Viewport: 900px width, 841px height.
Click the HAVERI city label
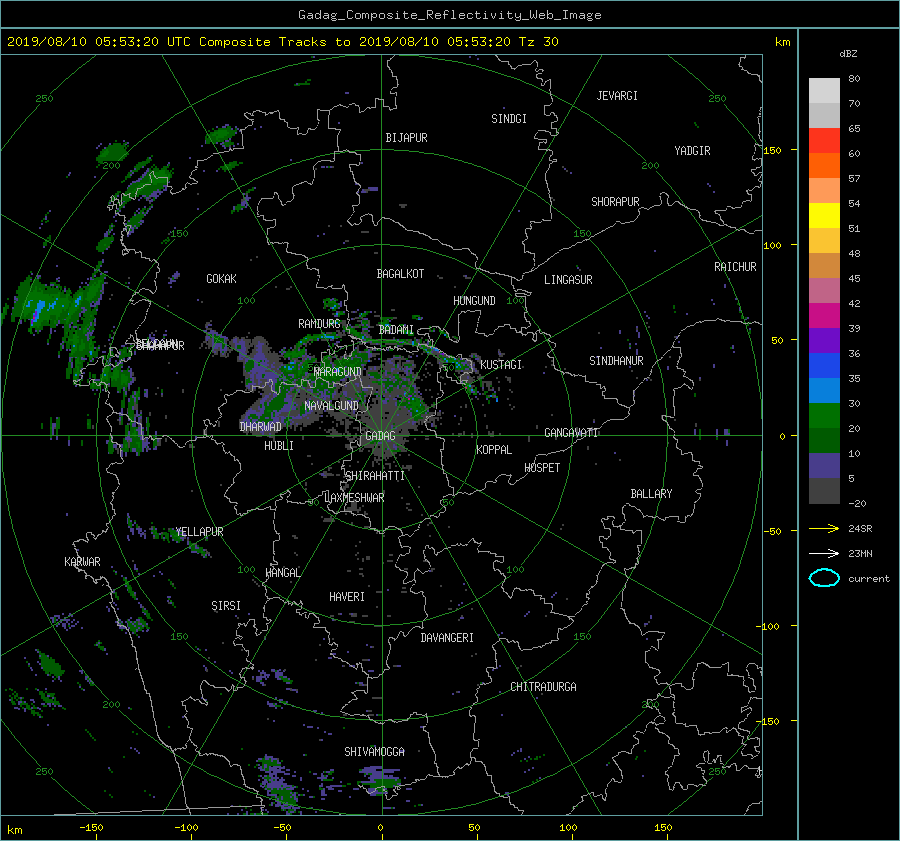click(347, 596)
